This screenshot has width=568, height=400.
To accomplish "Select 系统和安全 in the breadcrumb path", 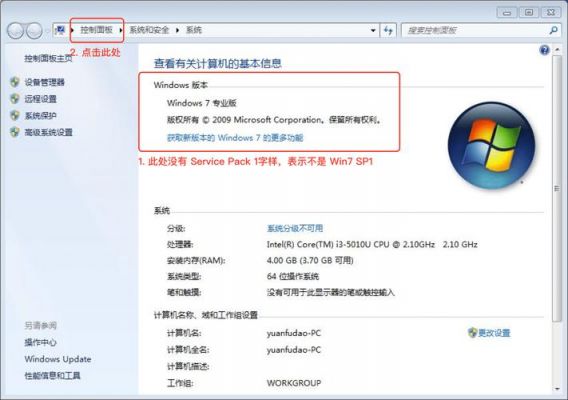I will click(x=149, y=30).
